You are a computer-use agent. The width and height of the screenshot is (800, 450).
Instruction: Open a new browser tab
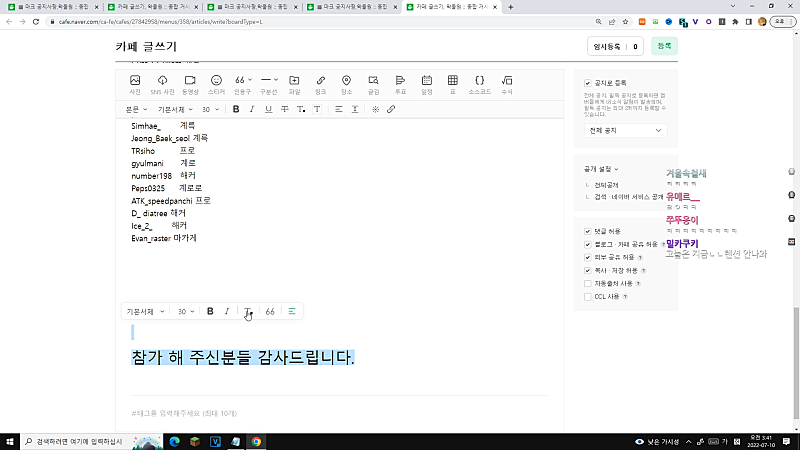511,7
